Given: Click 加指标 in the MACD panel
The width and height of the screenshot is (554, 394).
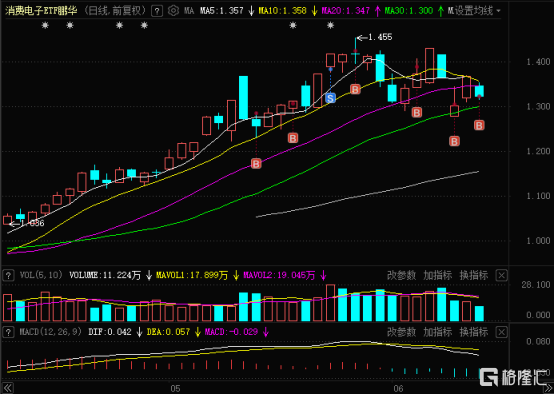Looking at the screenshot, I should (438, 332).
